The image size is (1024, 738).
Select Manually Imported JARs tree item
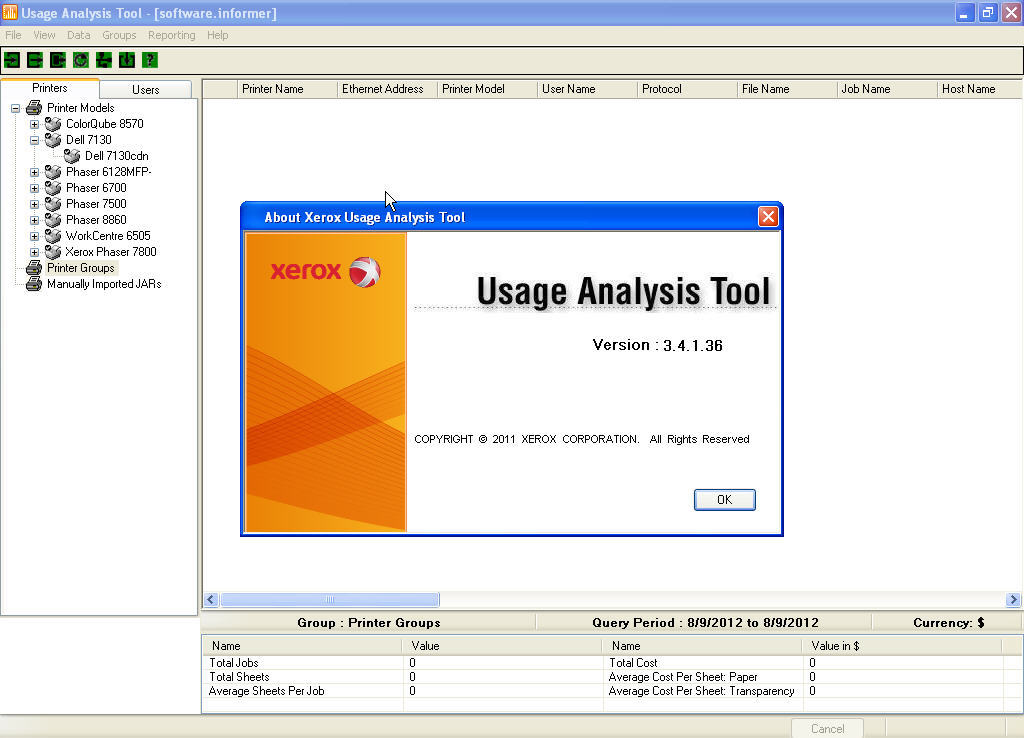(x=104, y=284)
